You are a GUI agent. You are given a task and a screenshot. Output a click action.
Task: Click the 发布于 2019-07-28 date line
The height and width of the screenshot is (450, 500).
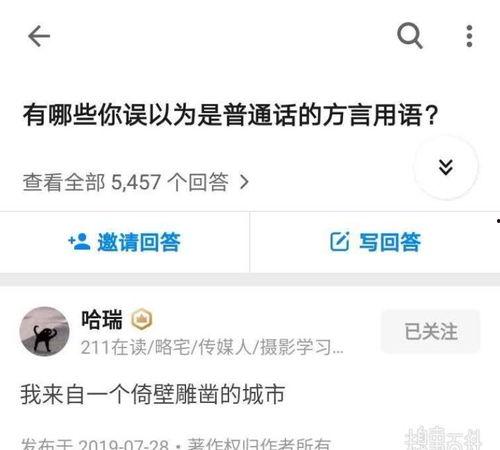pos(95,444)
